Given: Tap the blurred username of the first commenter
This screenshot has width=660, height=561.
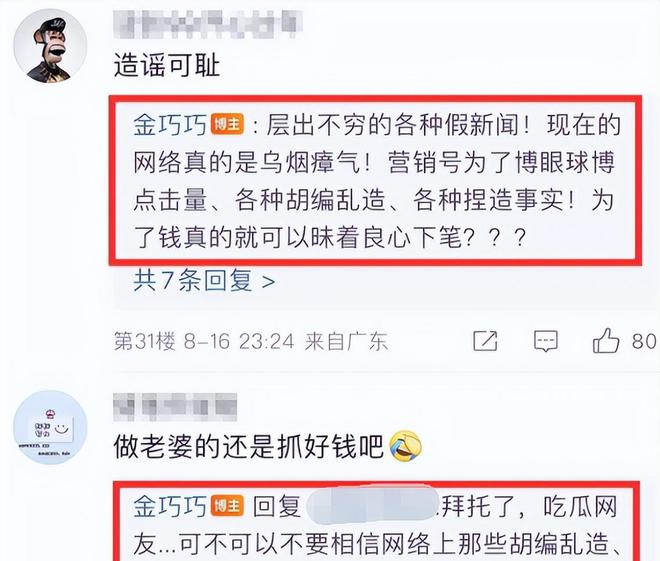Looking at the screenshot, I should (208, 25).
